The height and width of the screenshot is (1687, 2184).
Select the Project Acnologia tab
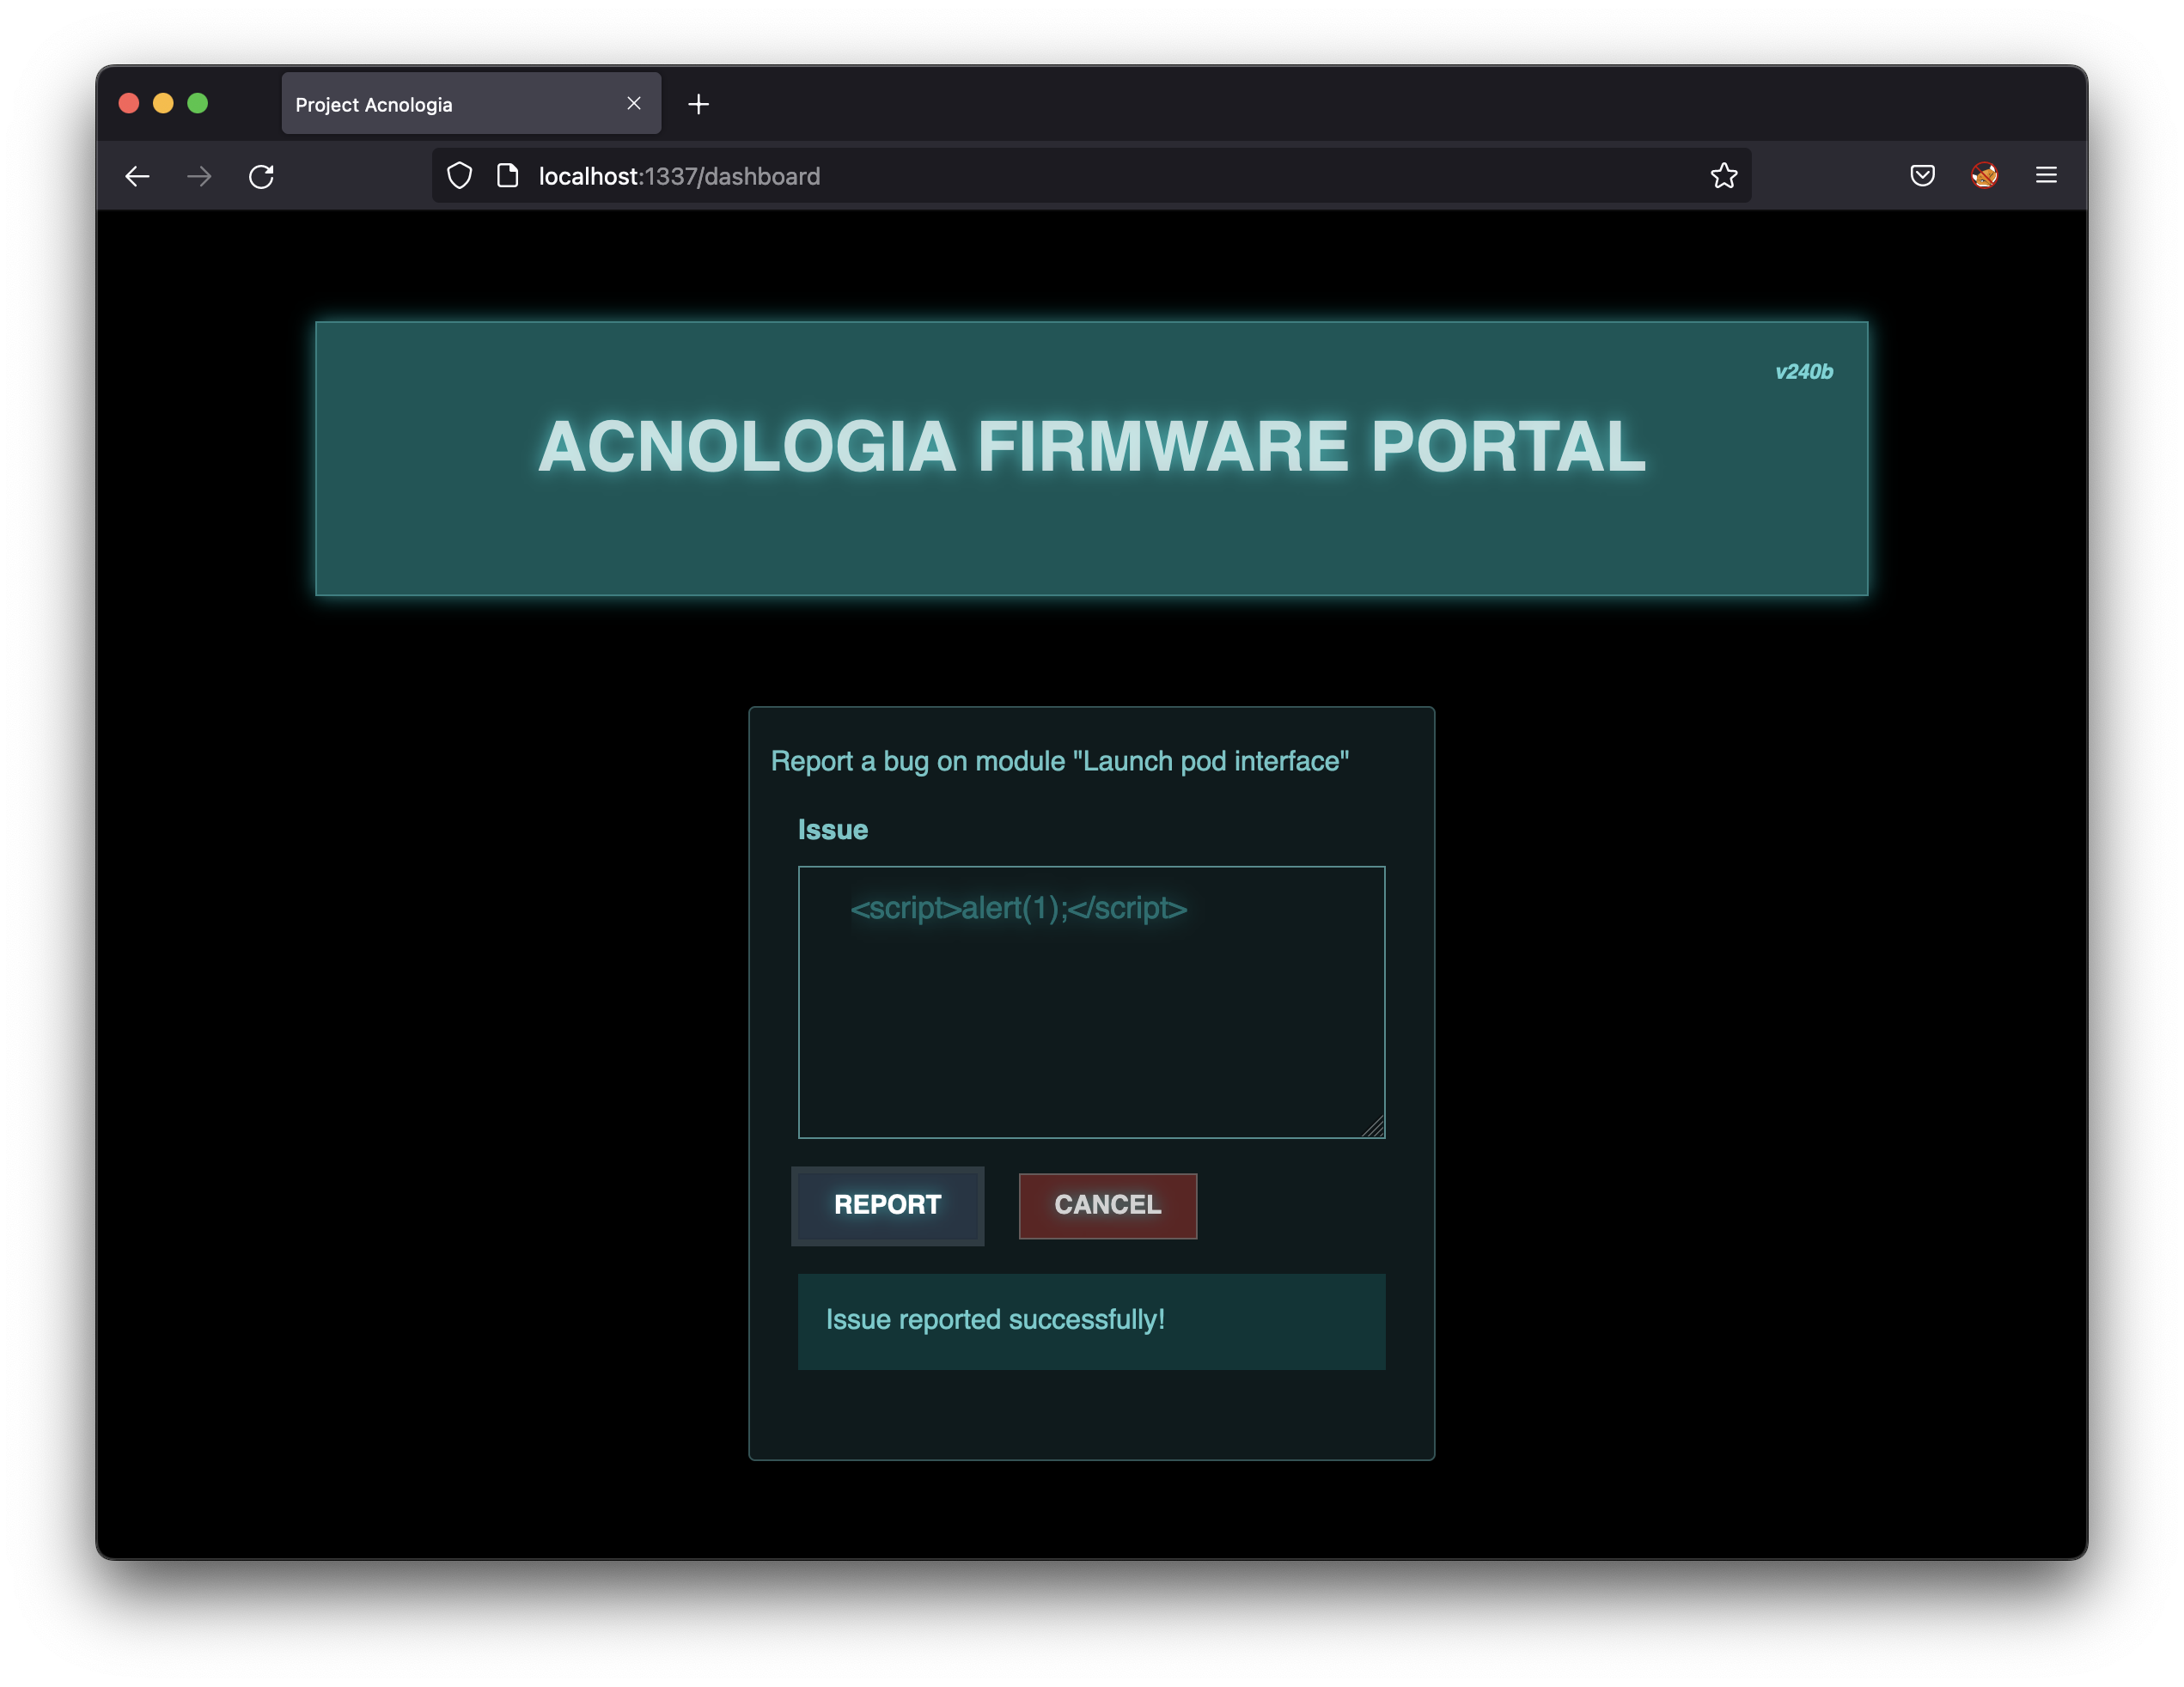(440, 104)
